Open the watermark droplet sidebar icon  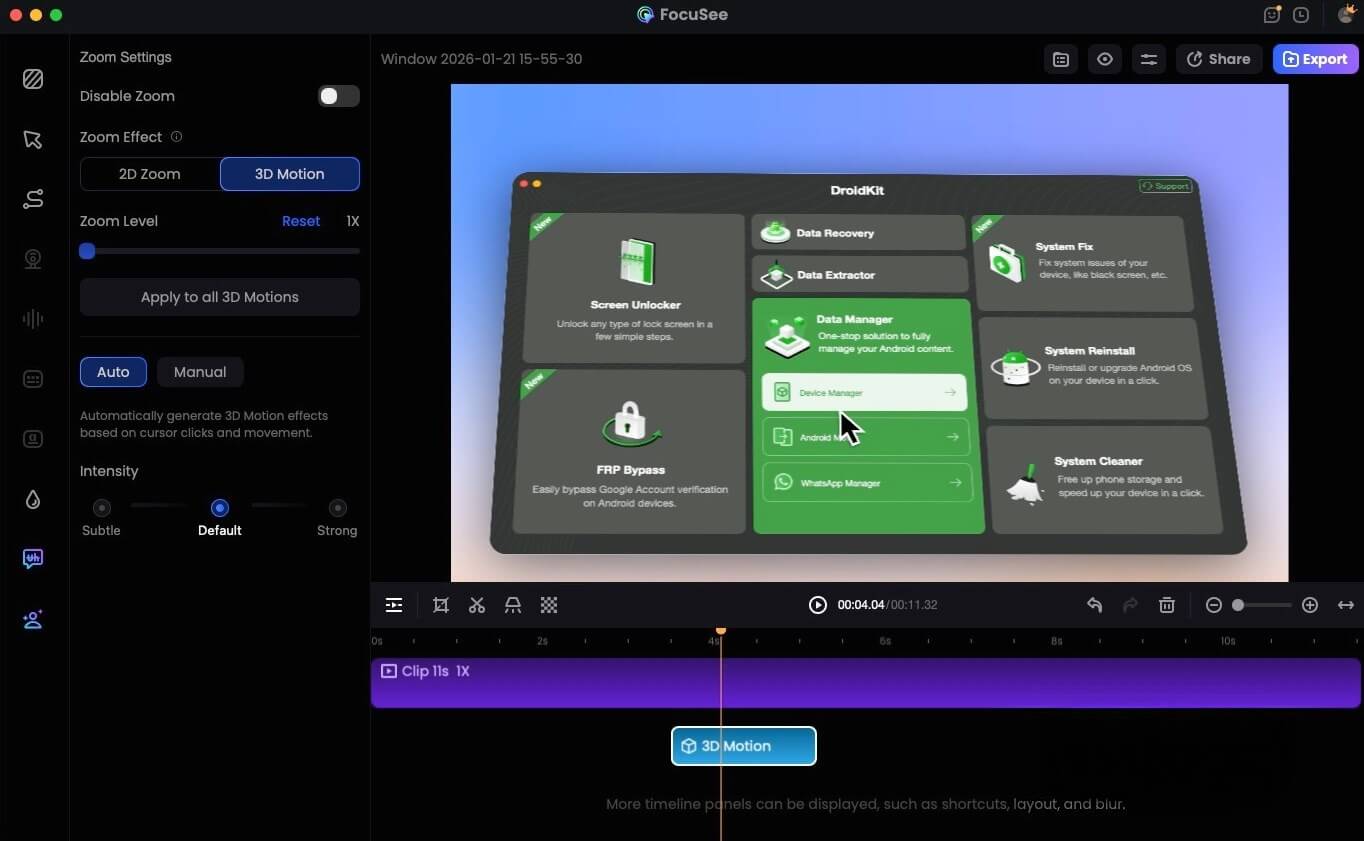33,500
